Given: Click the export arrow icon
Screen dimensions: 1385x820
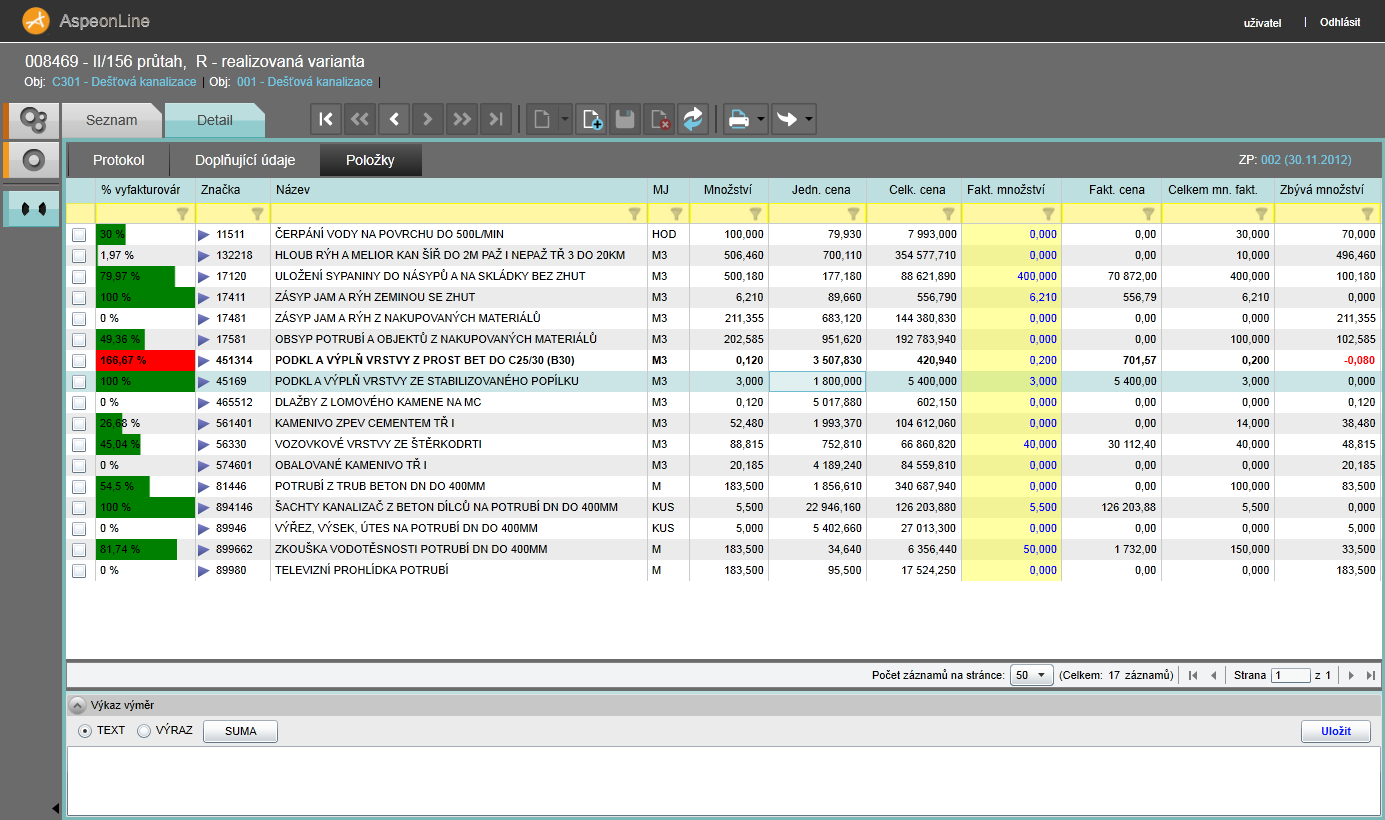Looking at the screenshot, I should (x=787, y=119).
